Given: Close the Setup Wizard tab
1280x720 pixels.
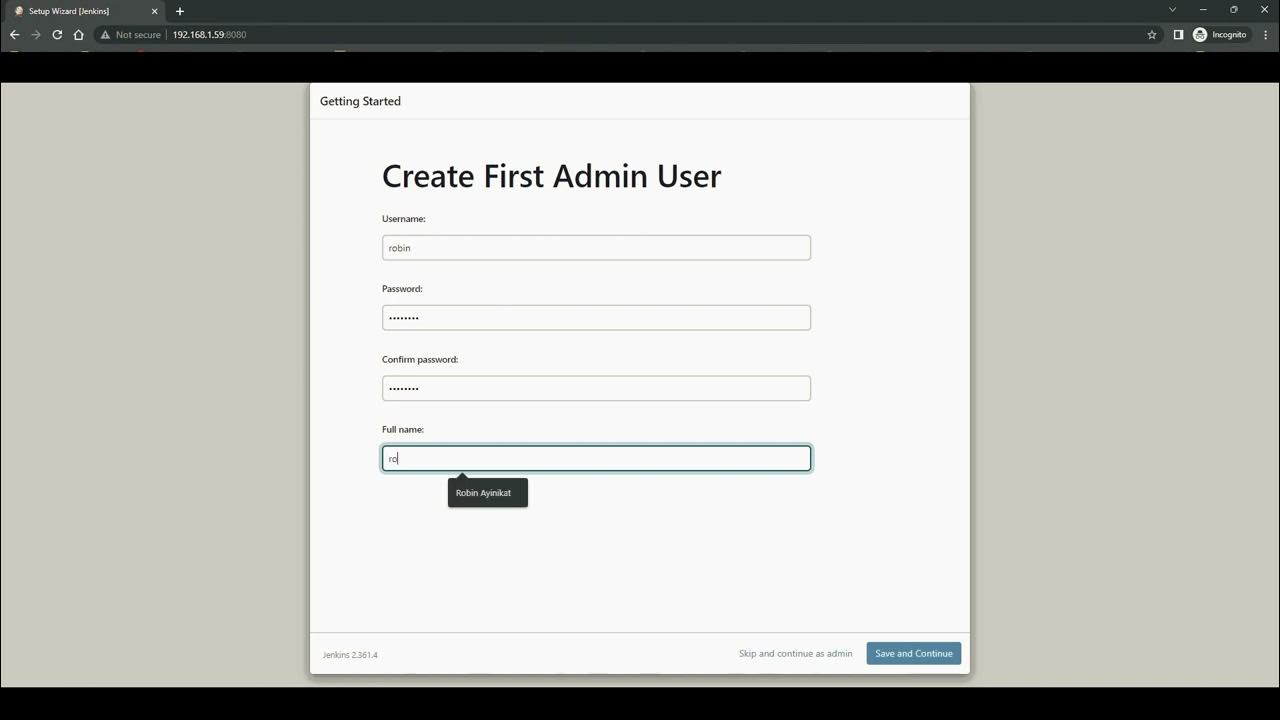Looking at the screenshot, I should [155, 11].
